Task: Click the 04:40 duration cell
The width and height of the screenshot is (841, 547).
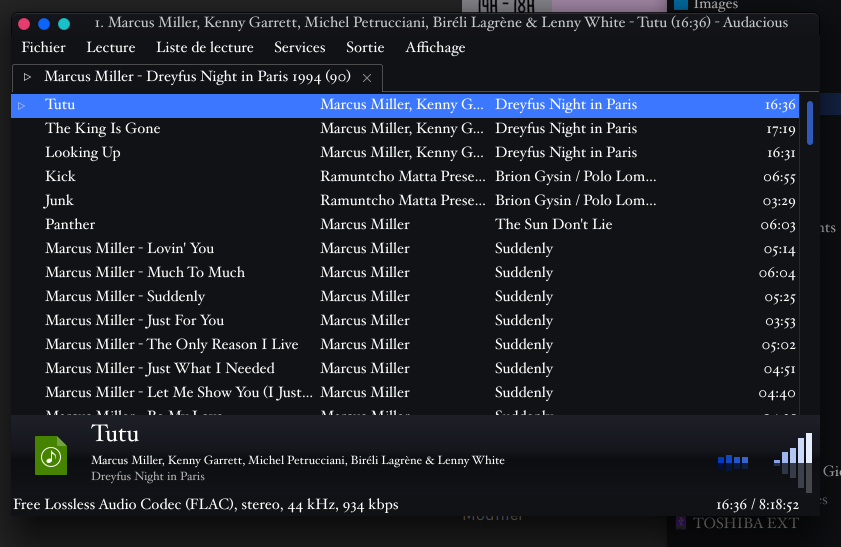Action: 777,394
